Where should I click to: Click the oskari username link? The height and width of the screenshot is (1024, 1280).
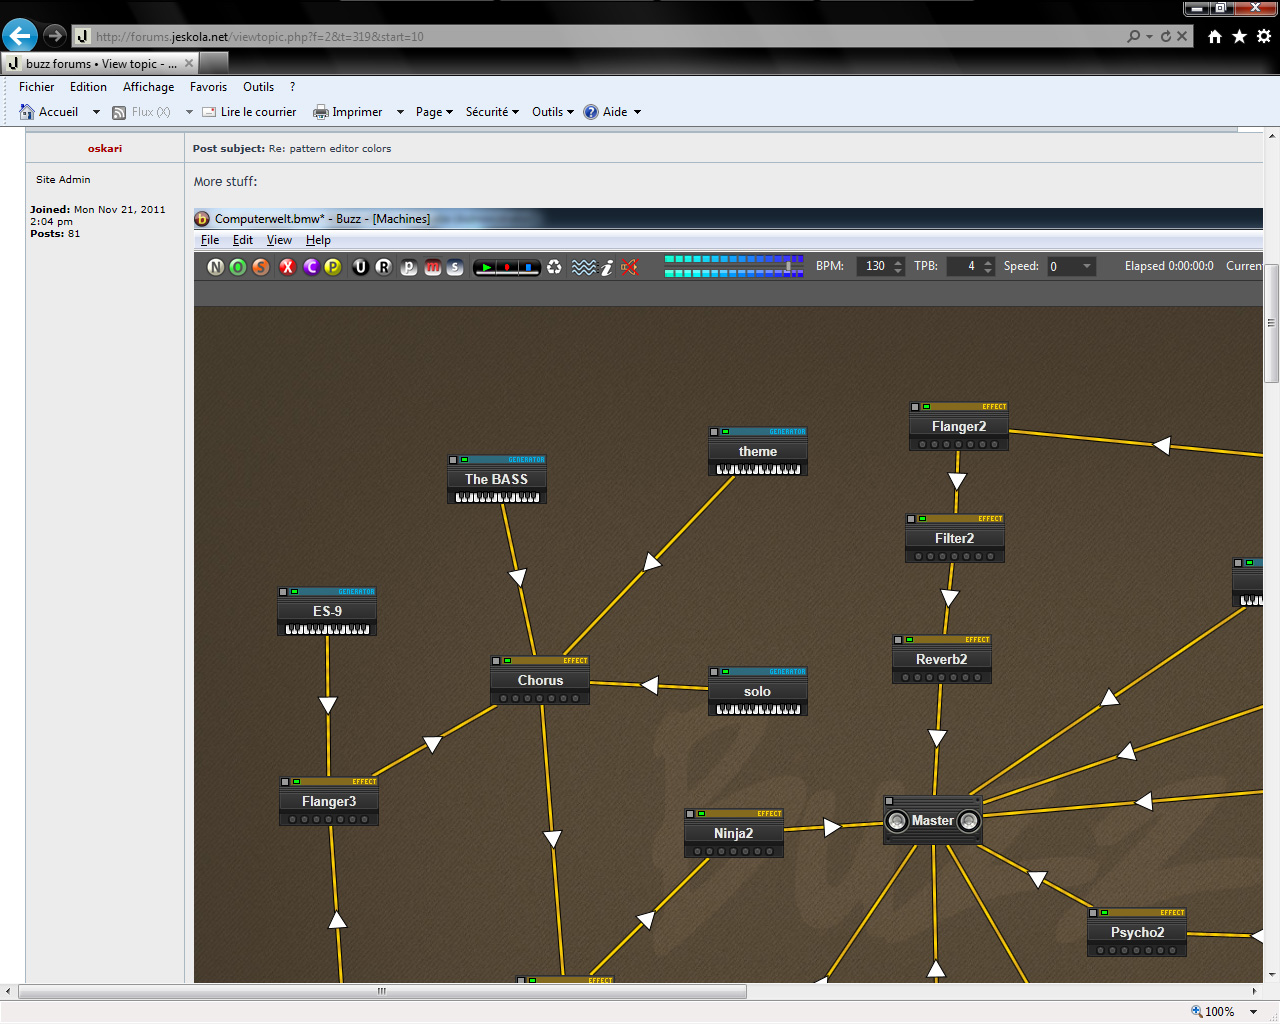pyautogui.click(x=105, y=148)
